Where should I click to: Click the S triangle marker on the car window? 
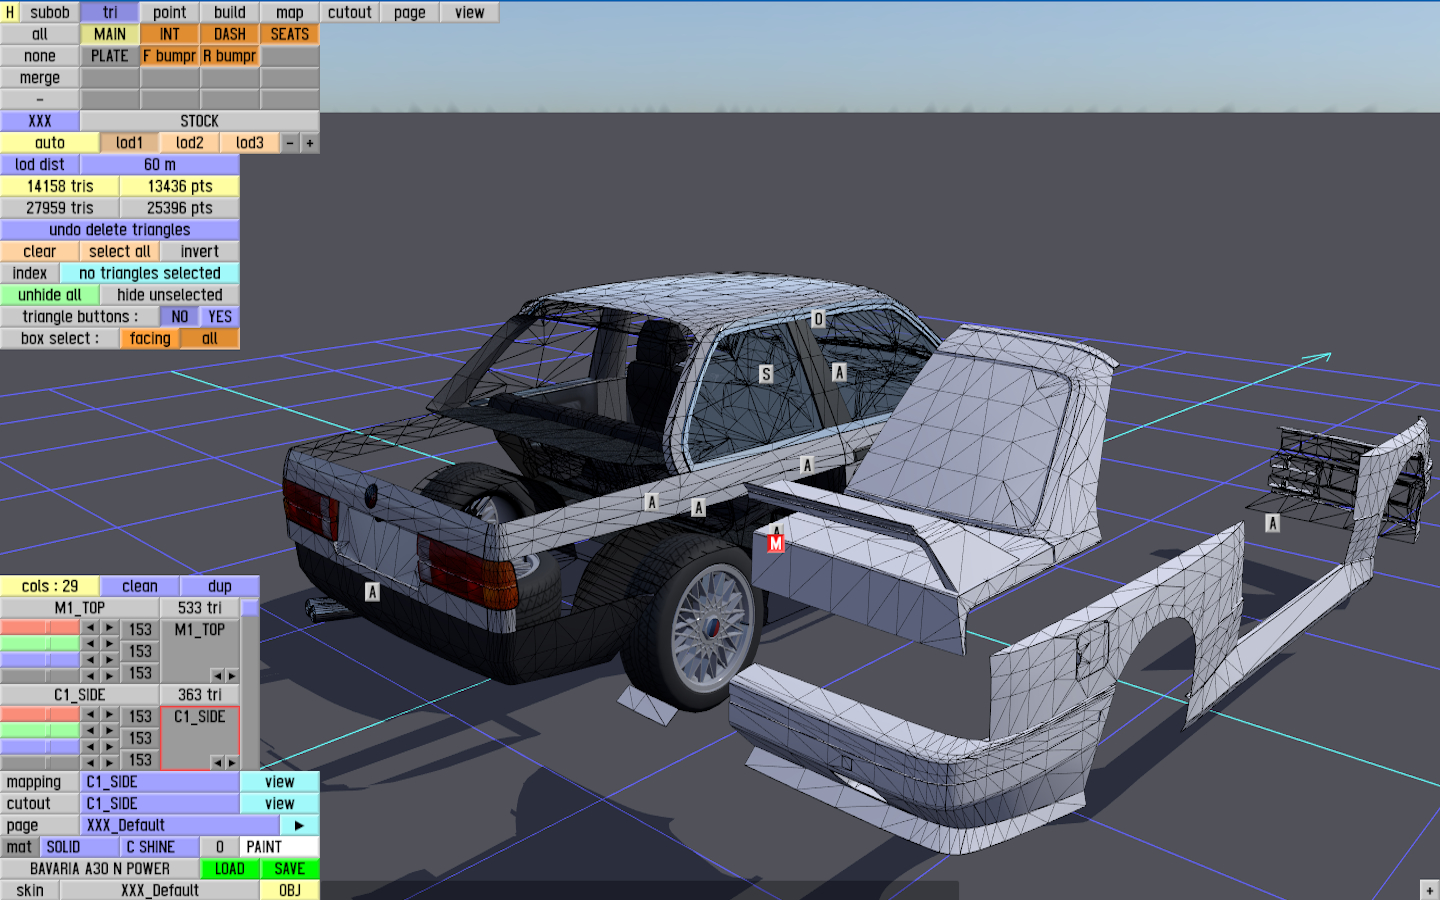[x=766, y=374]
